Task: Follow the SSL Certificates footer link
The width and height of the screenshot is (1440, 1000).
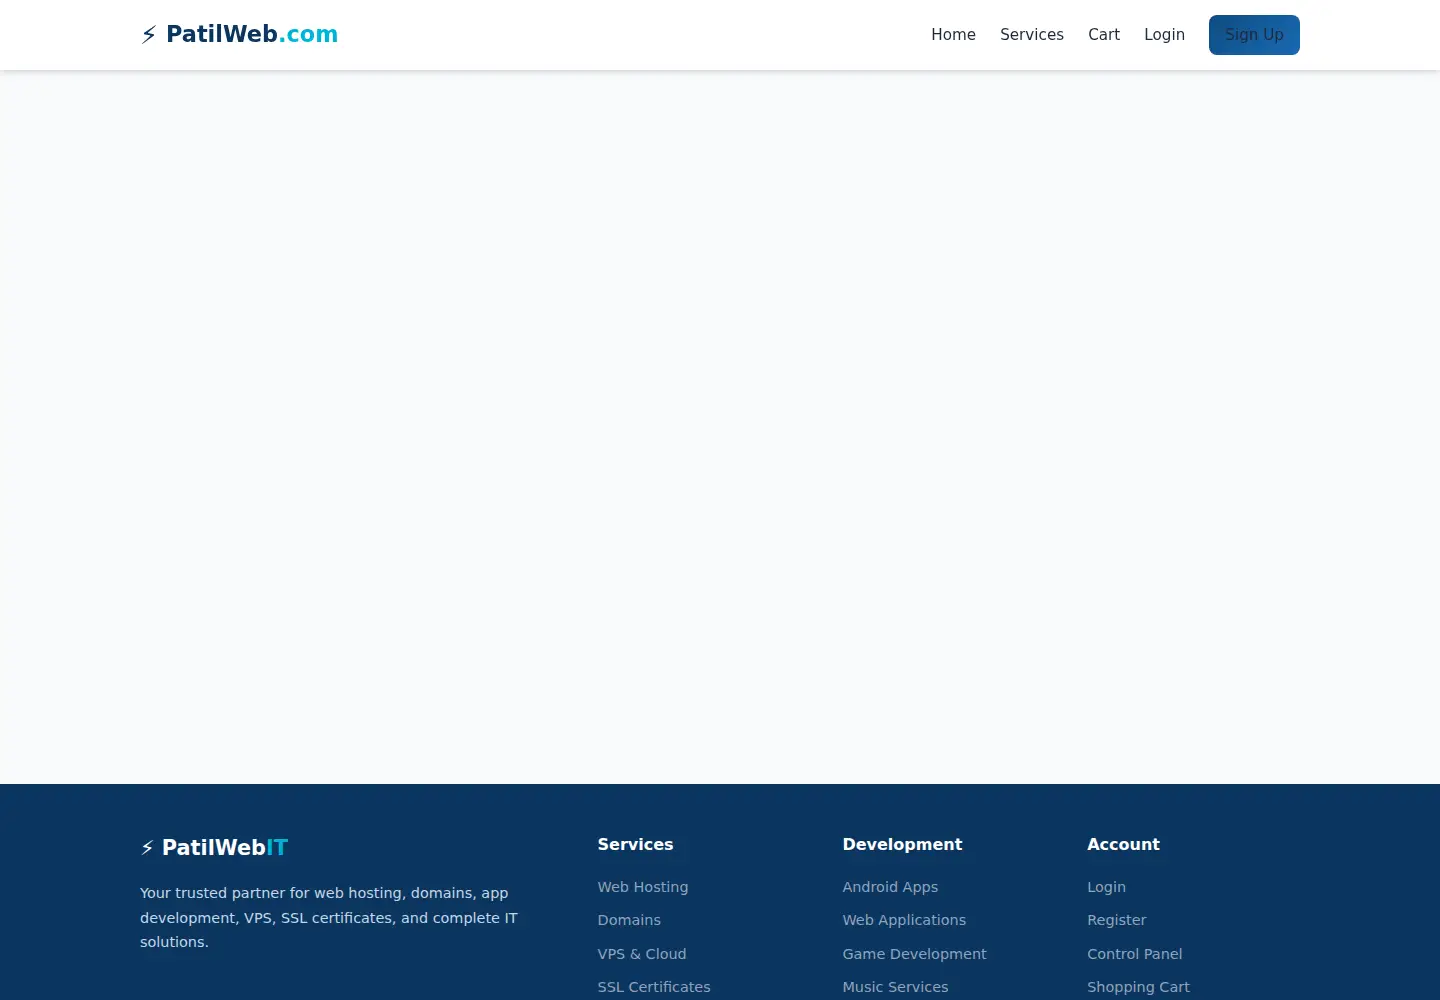Action: click(x=654, y=987)
